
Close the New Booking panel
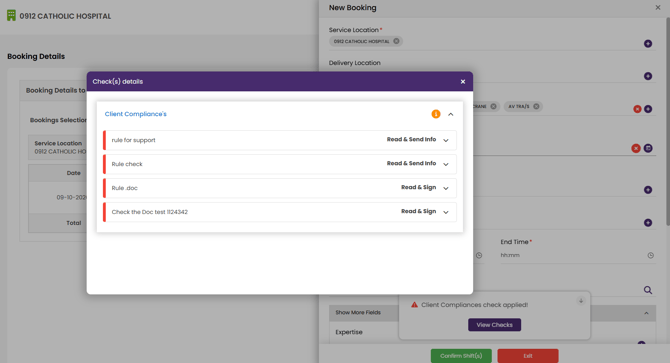point(658,7)
